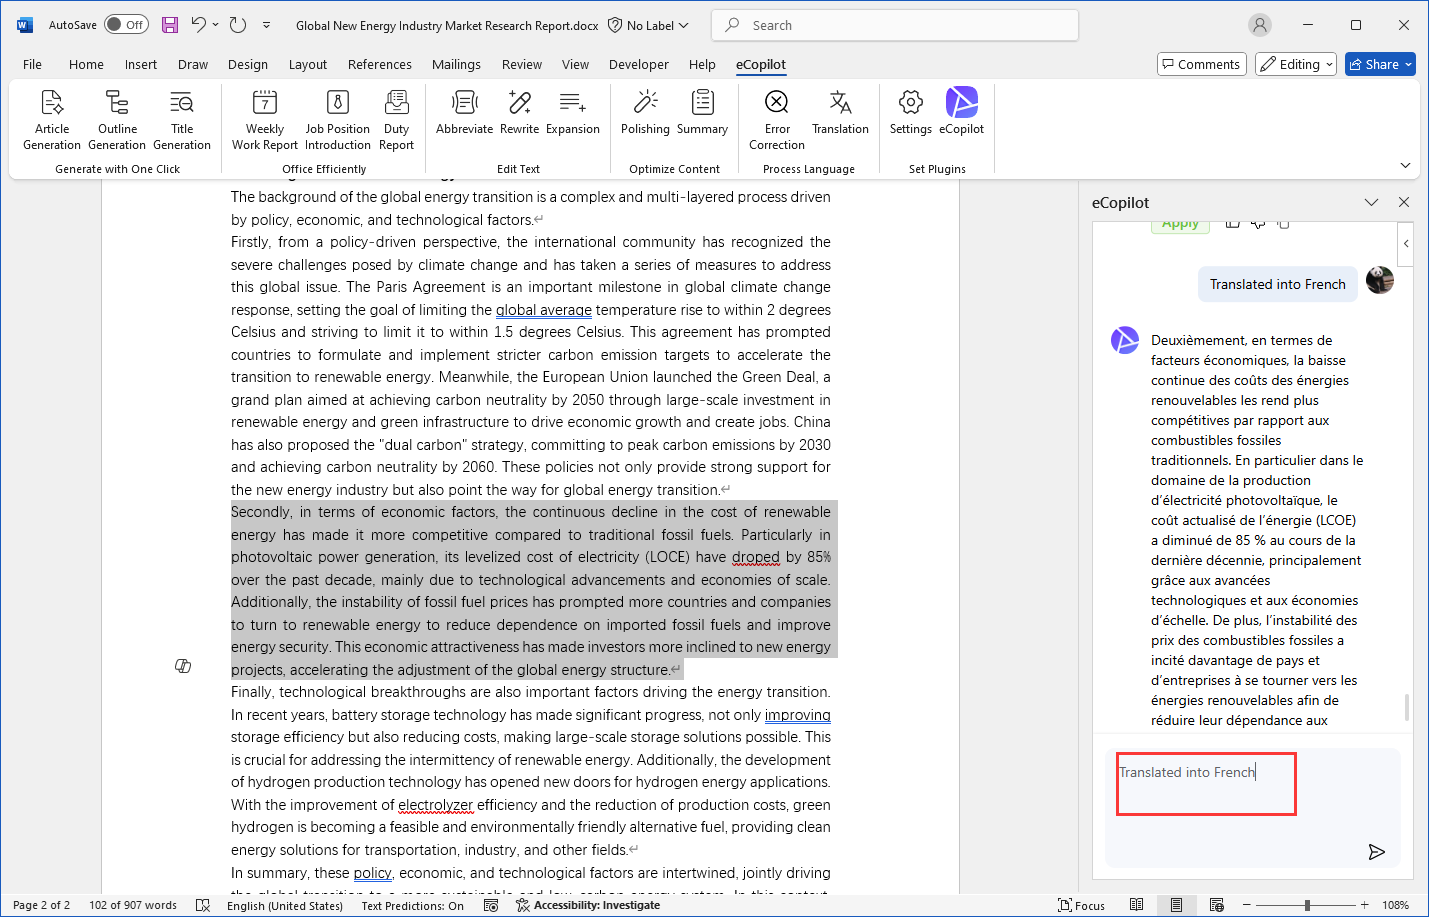Send the message in eCopilot
This screenshot has height=917, width=1429.
coord(1376,852)
